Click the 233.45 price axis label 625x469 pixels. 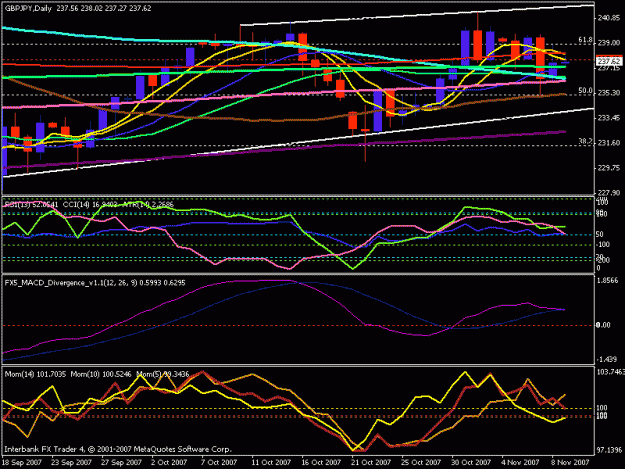point(609,118)
